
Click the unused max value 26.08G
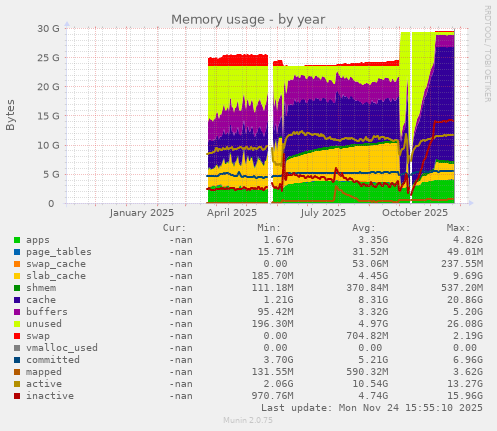465,324
